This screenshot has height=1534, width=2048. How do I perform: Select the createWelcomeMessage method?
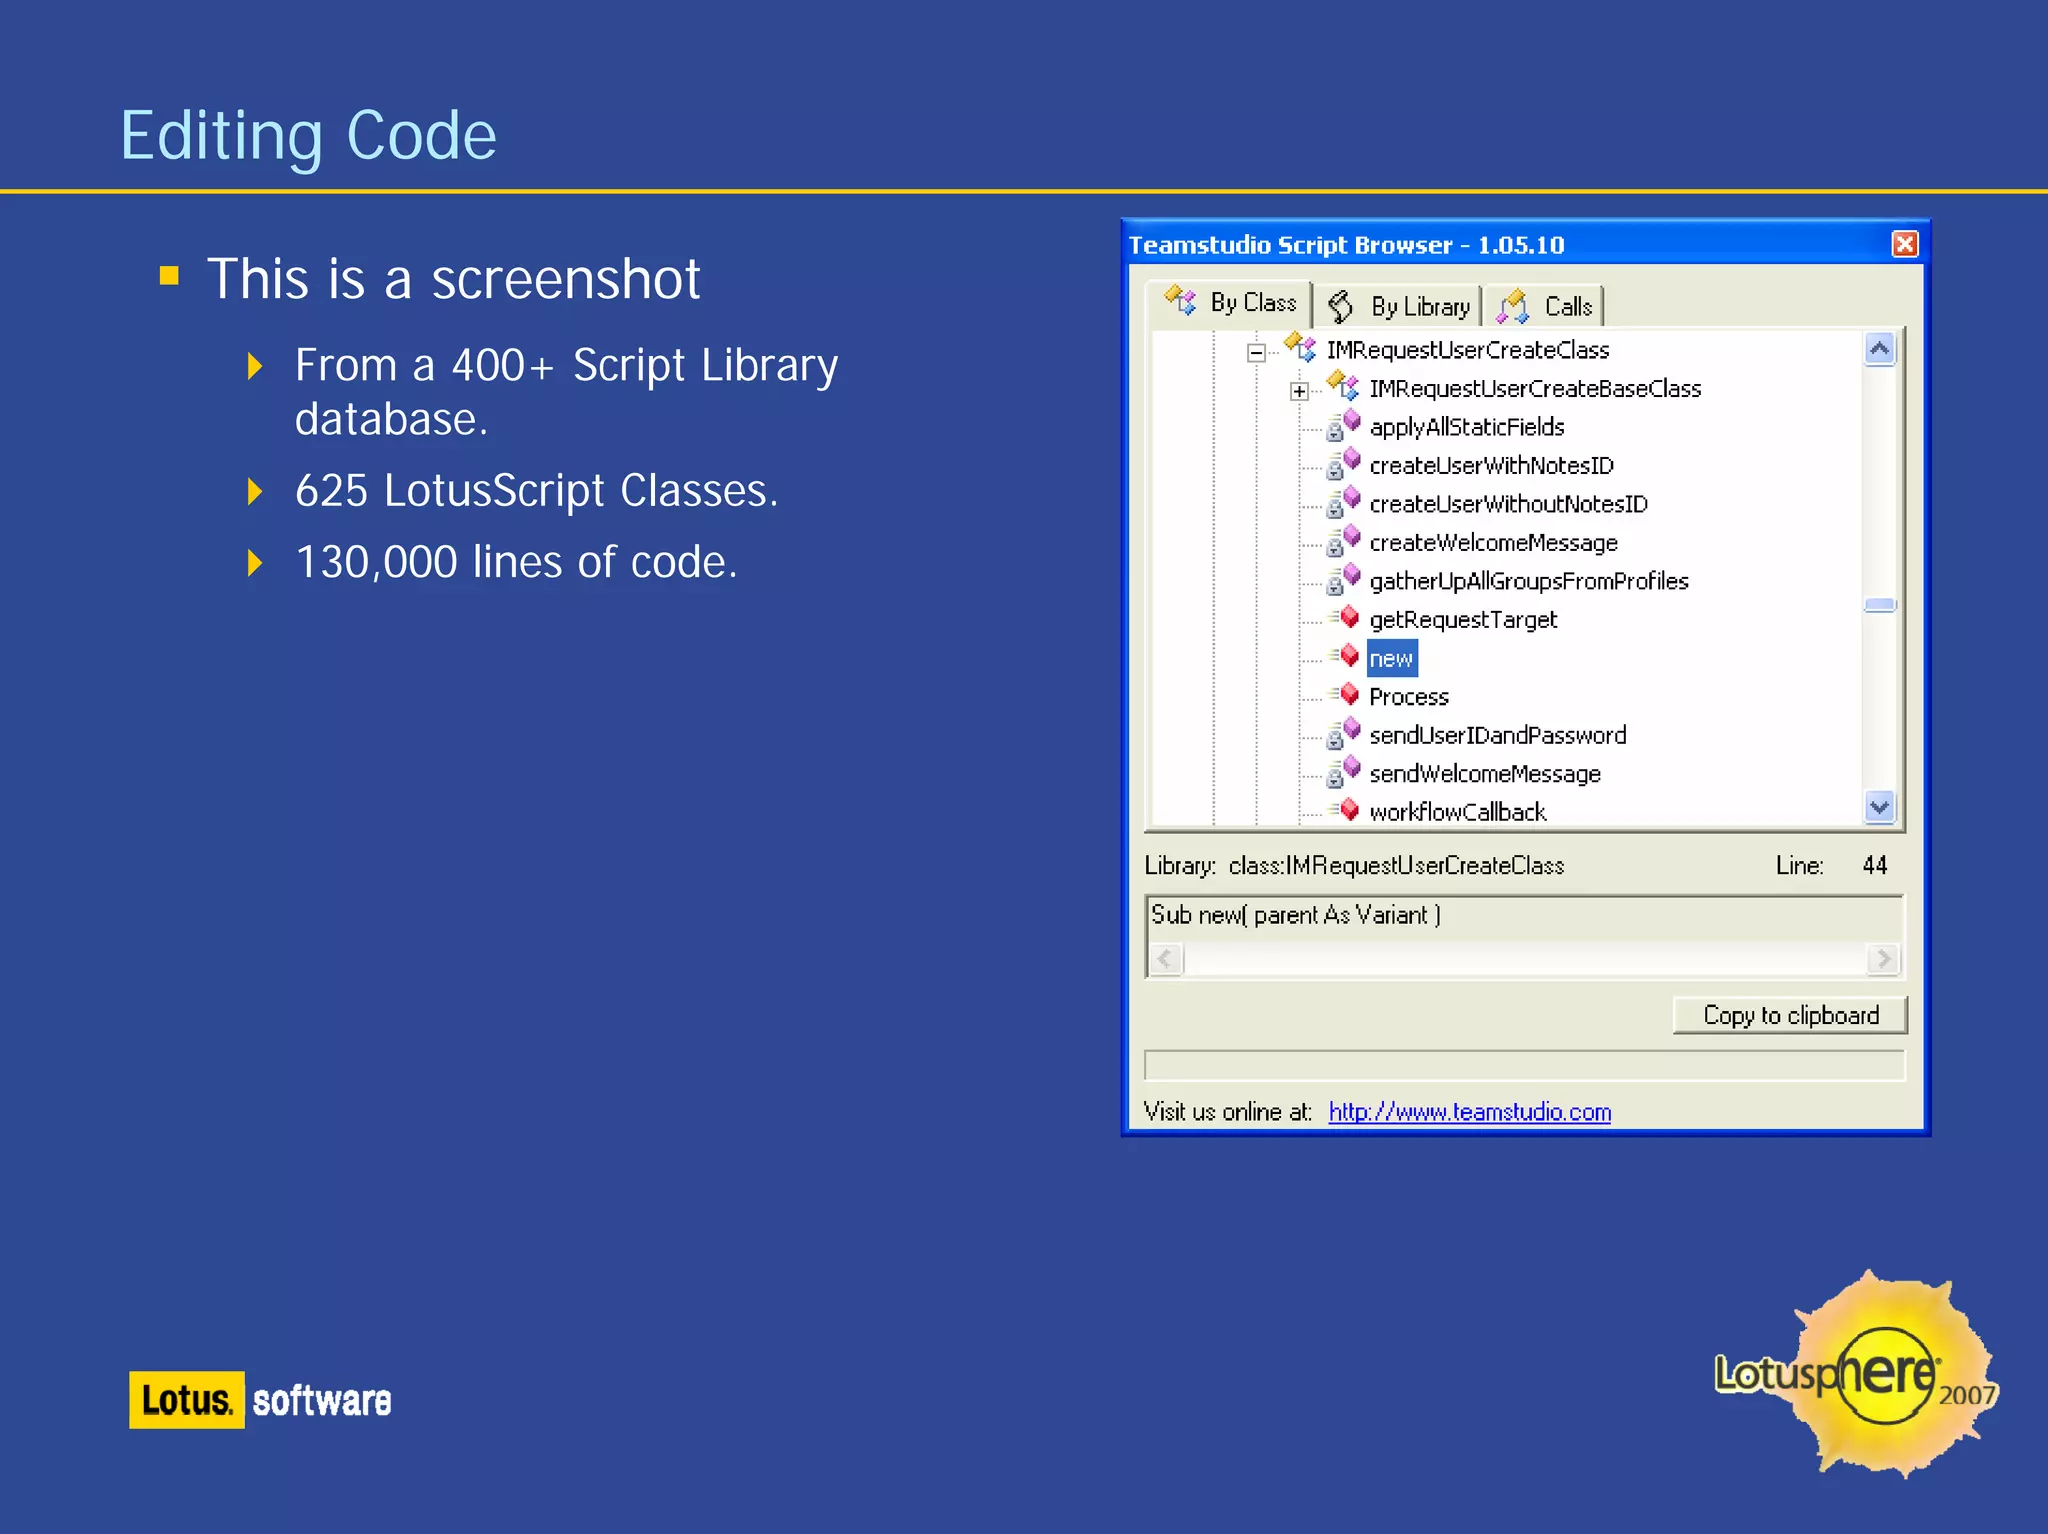tap(1492, 543)
